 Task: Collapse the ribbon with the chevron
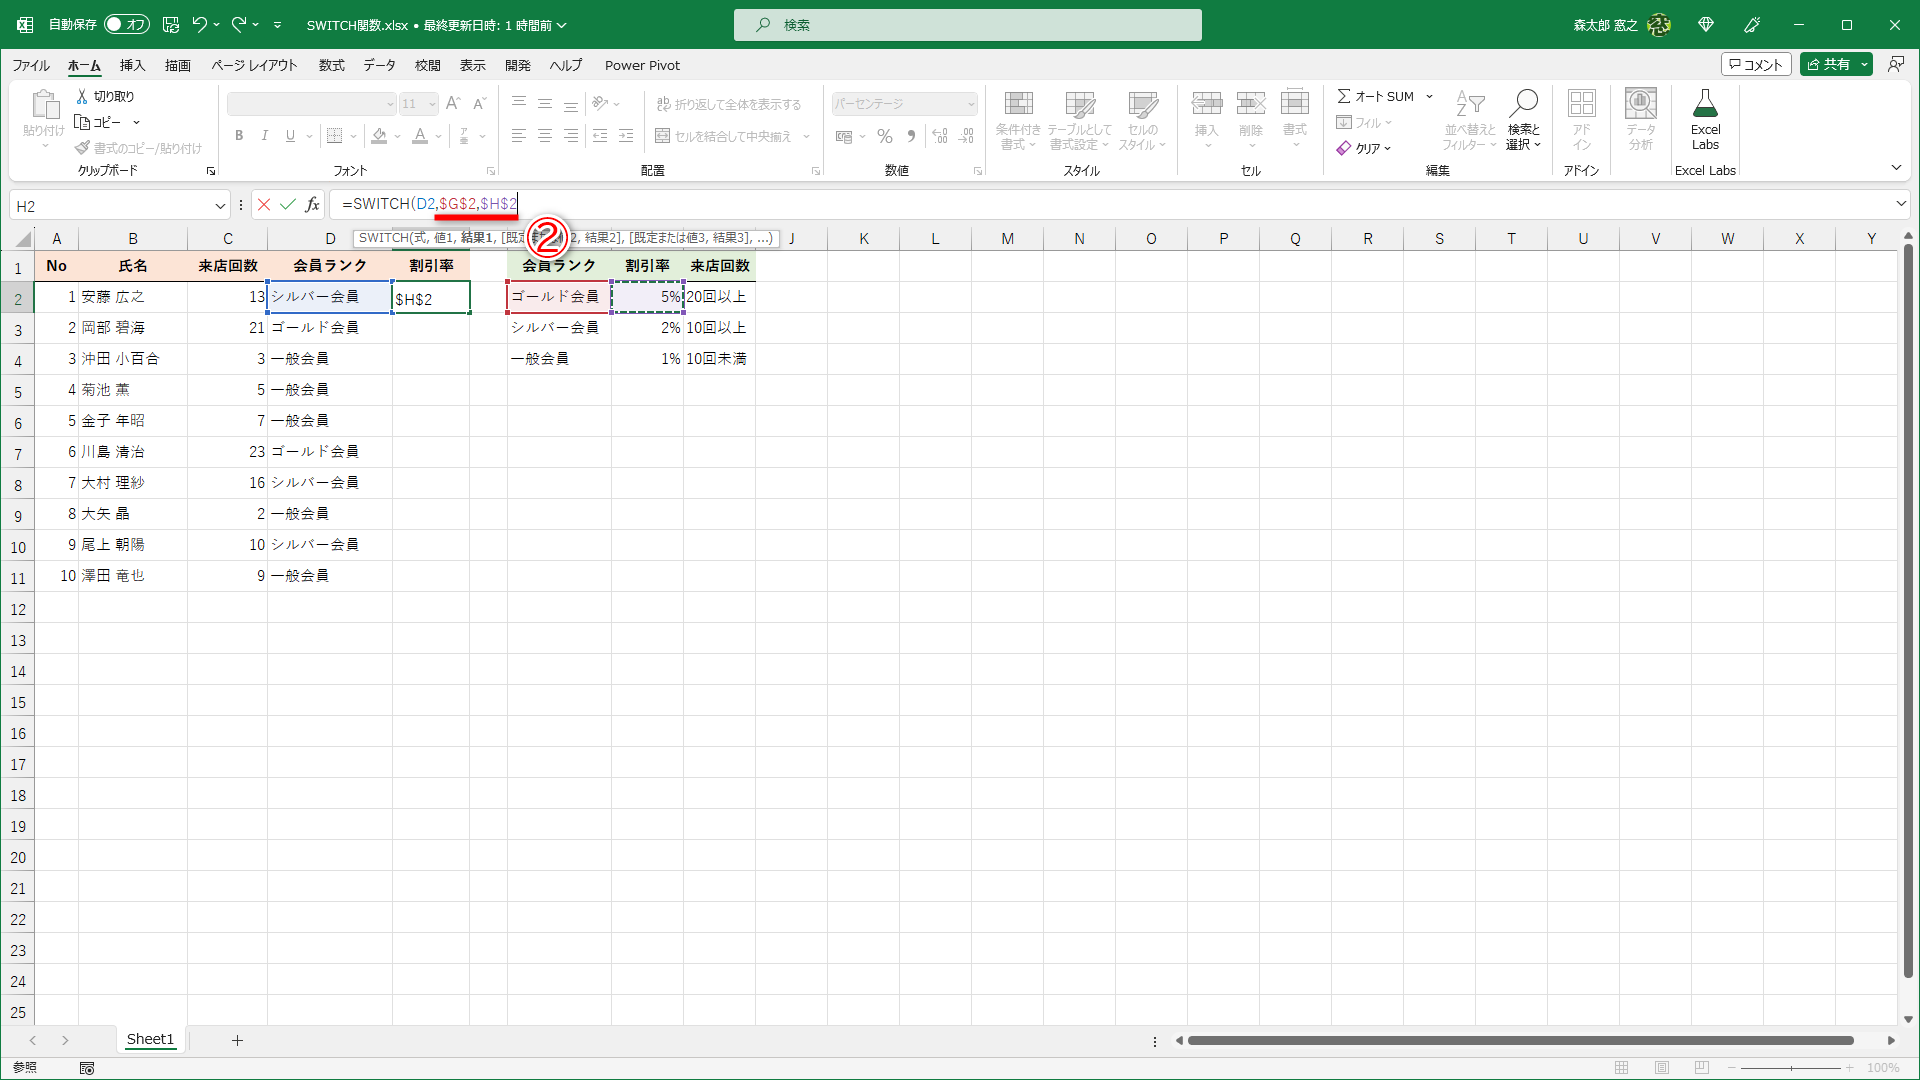coord(1896,168)
